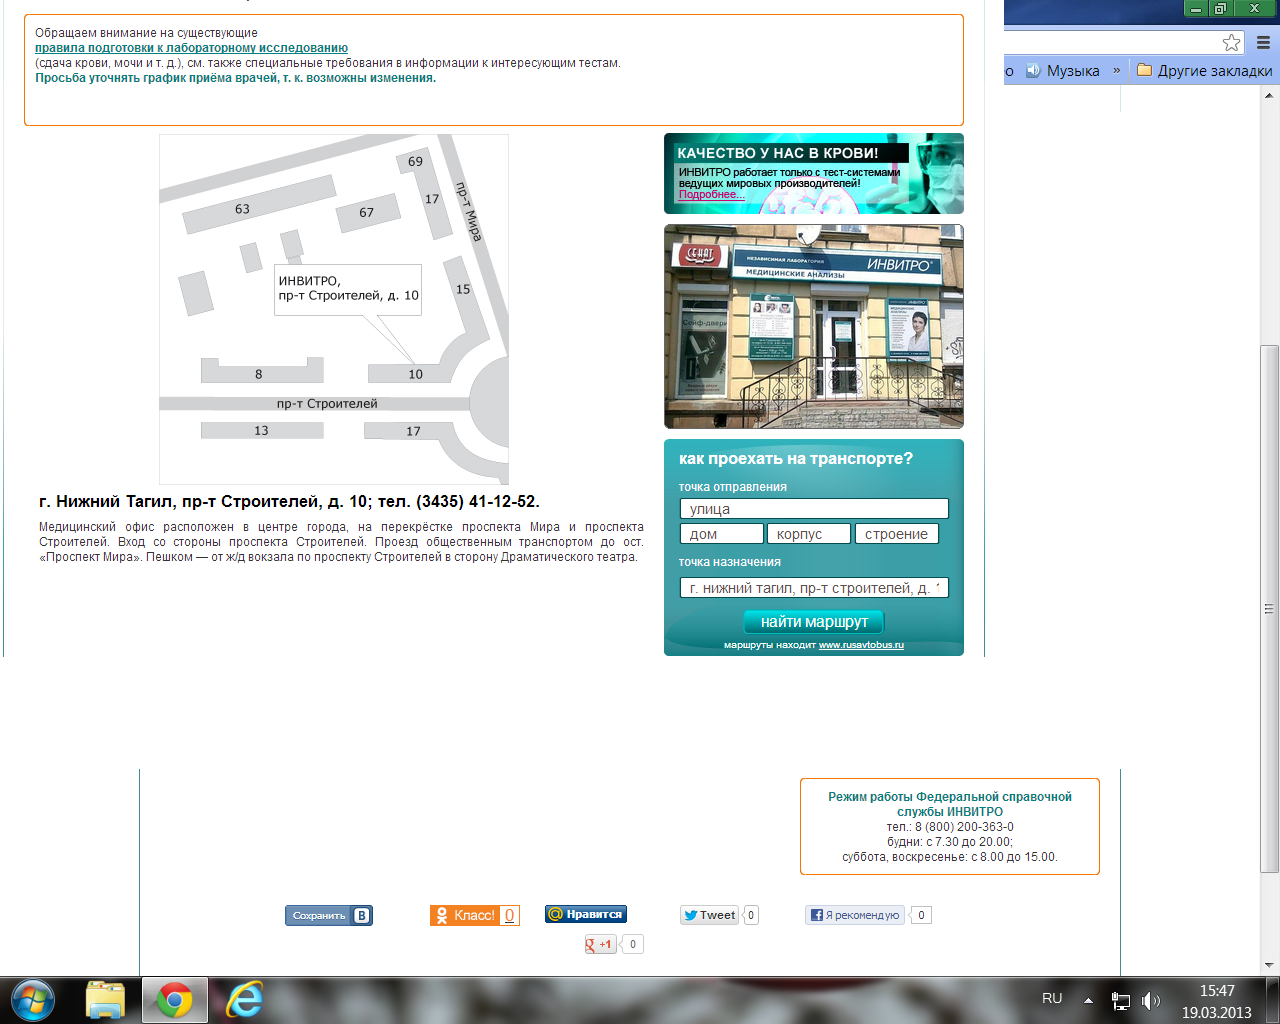Click the Facebook Я рекомендую button
The width and height of the screenshot is (1280, 1024).
coord(856,915)
